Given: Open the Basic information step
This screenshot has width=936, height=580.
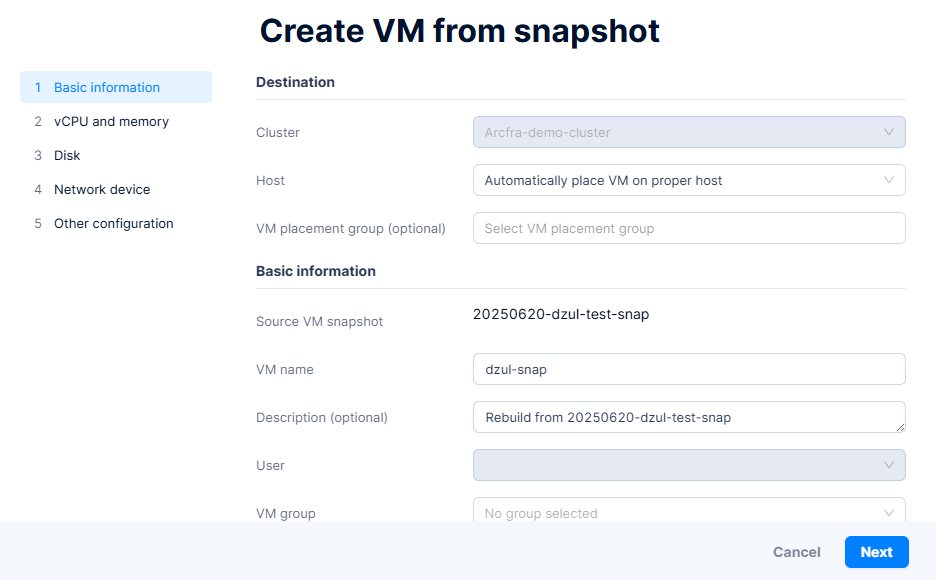Looking at the screenshot, I should [x=107, y=87].
